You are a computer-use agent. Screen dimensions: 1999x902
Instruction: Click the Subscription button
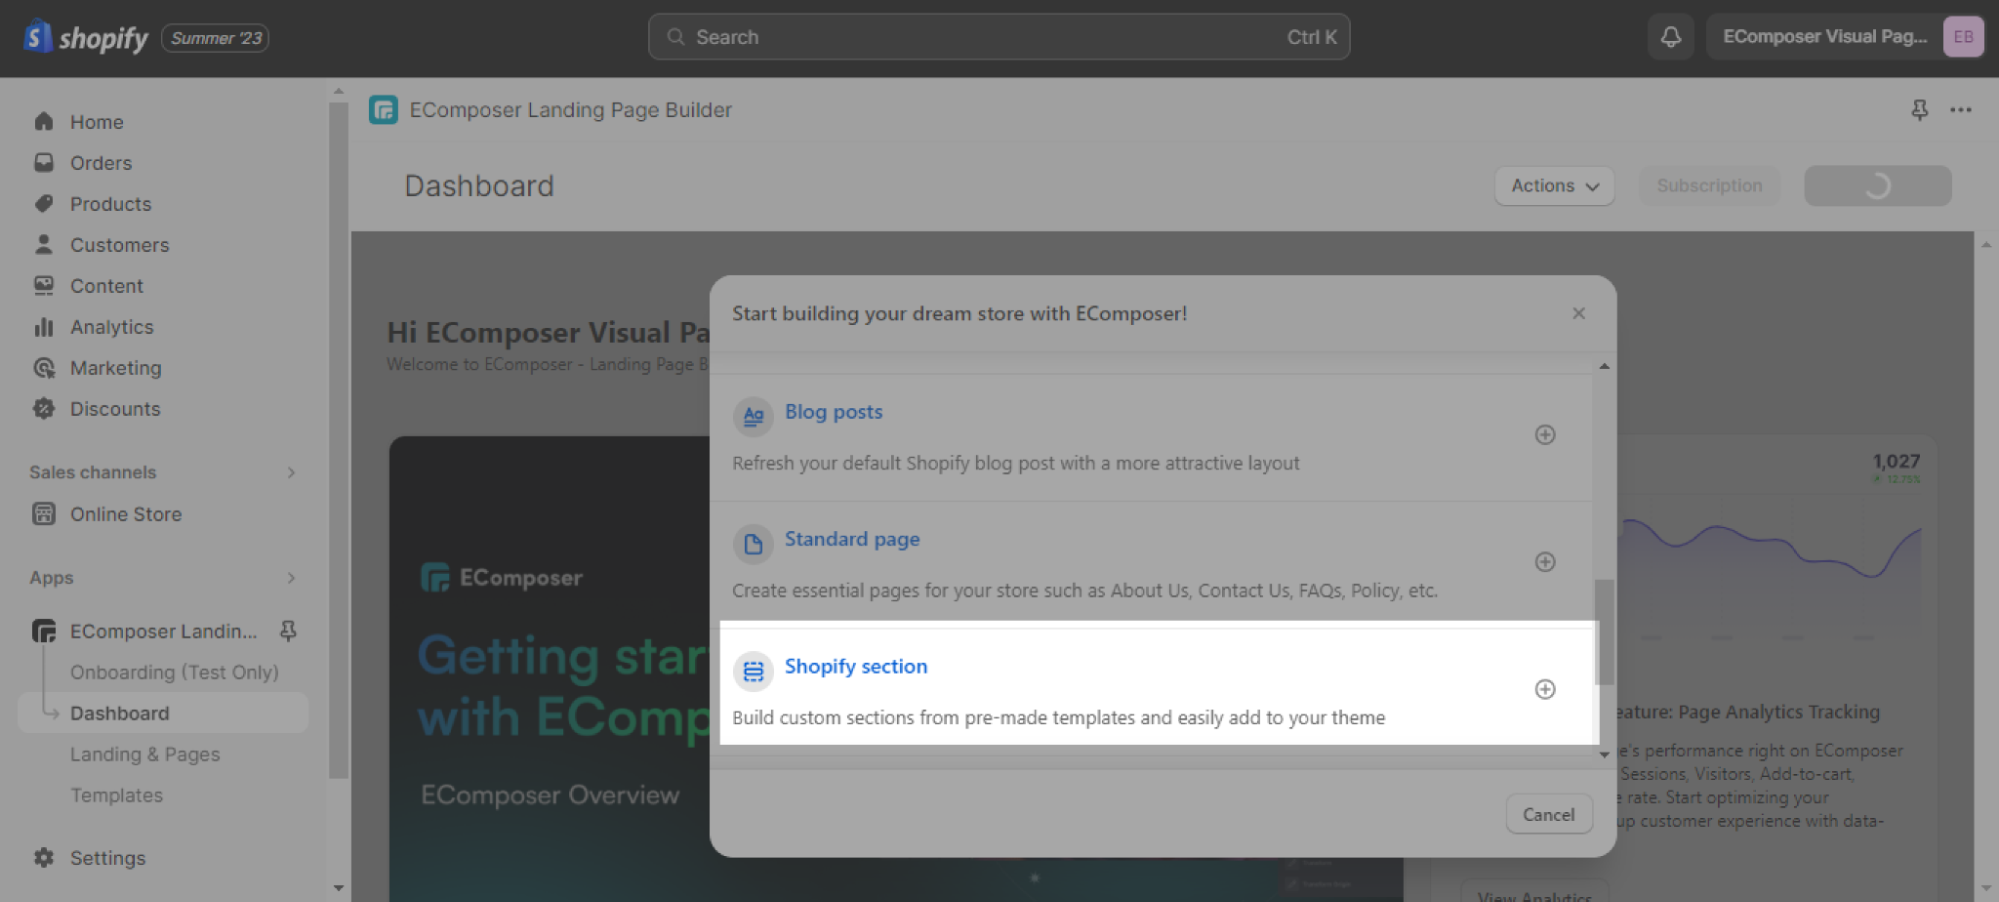[x=1709, y=186]
